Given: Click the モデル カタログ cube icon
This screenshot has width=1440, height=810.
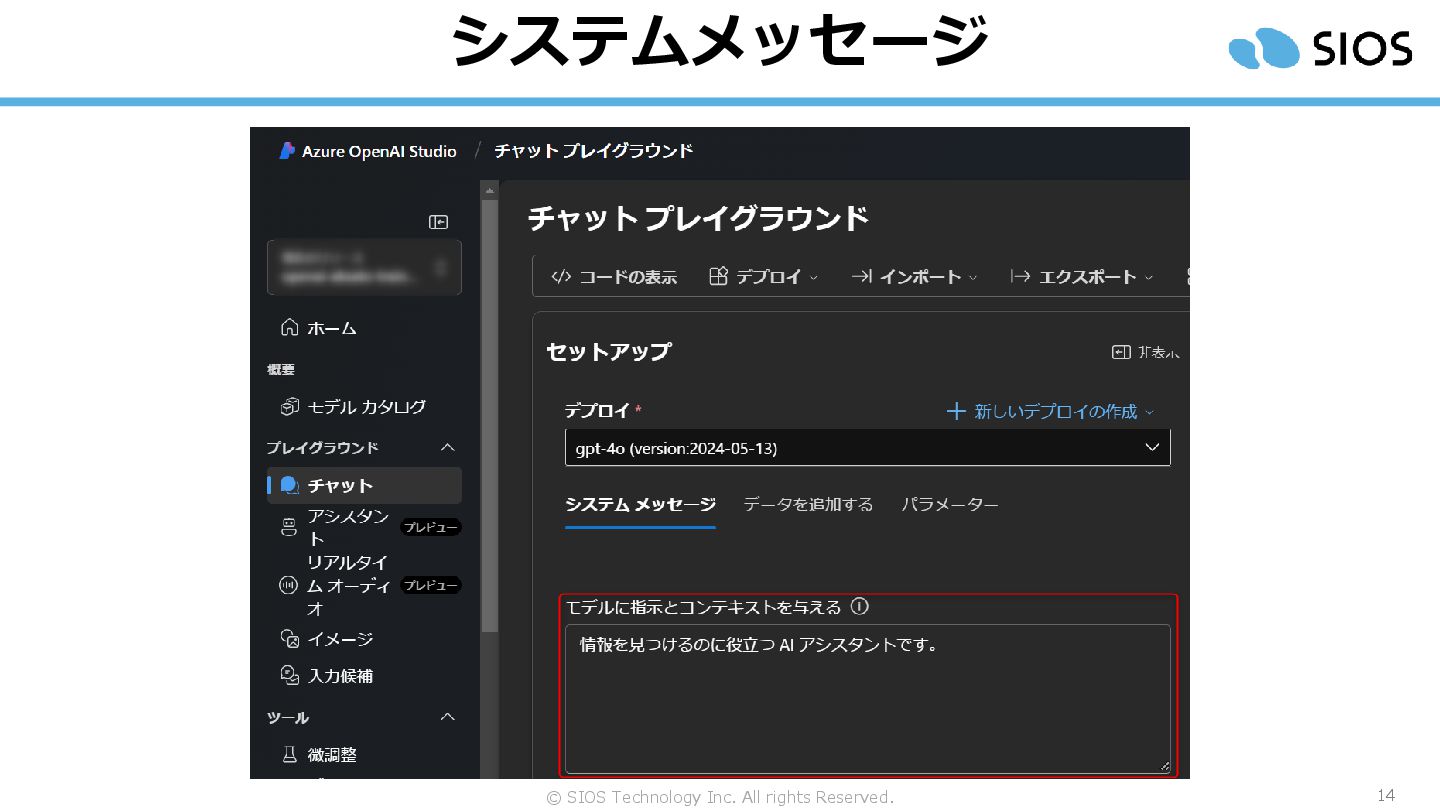Looking at the screenshot, I should pyautogui.click(x=289, y=406).
